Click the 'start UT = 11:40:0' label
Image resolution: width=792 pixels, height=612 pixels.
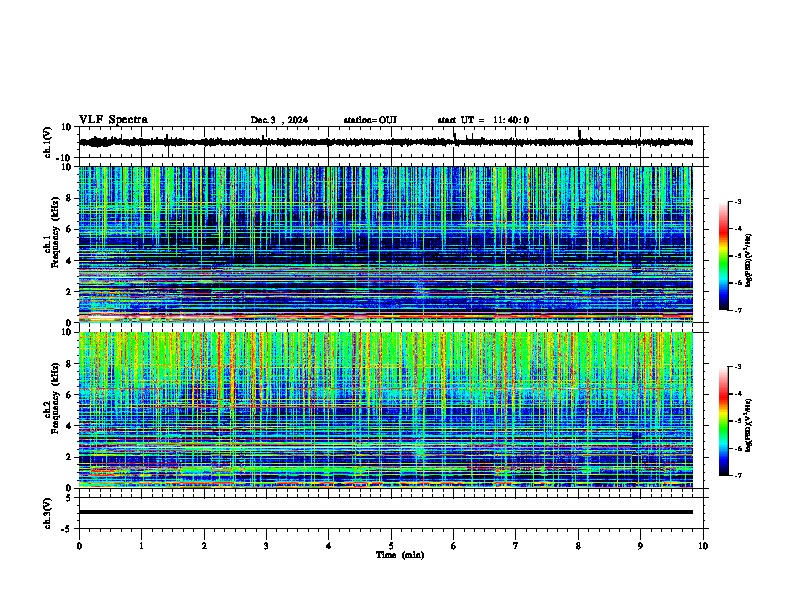tap(483, 120)
